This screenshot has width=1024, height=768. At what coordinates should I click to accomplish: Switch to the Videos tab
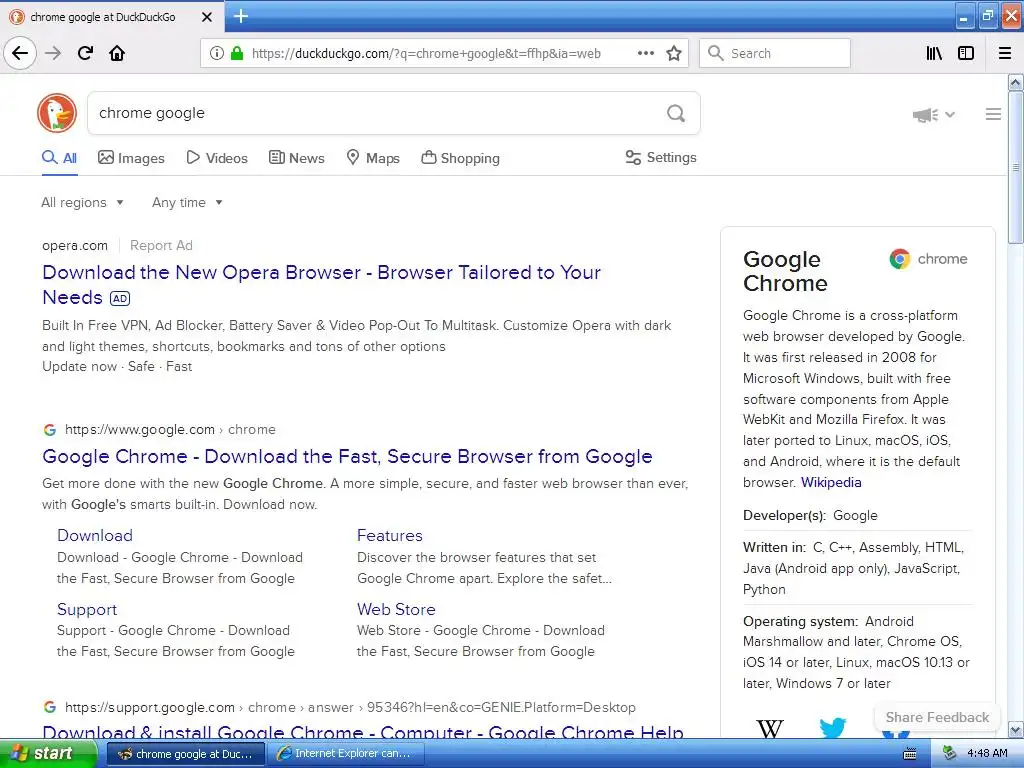pyautogui.click(x=217, y=158)
